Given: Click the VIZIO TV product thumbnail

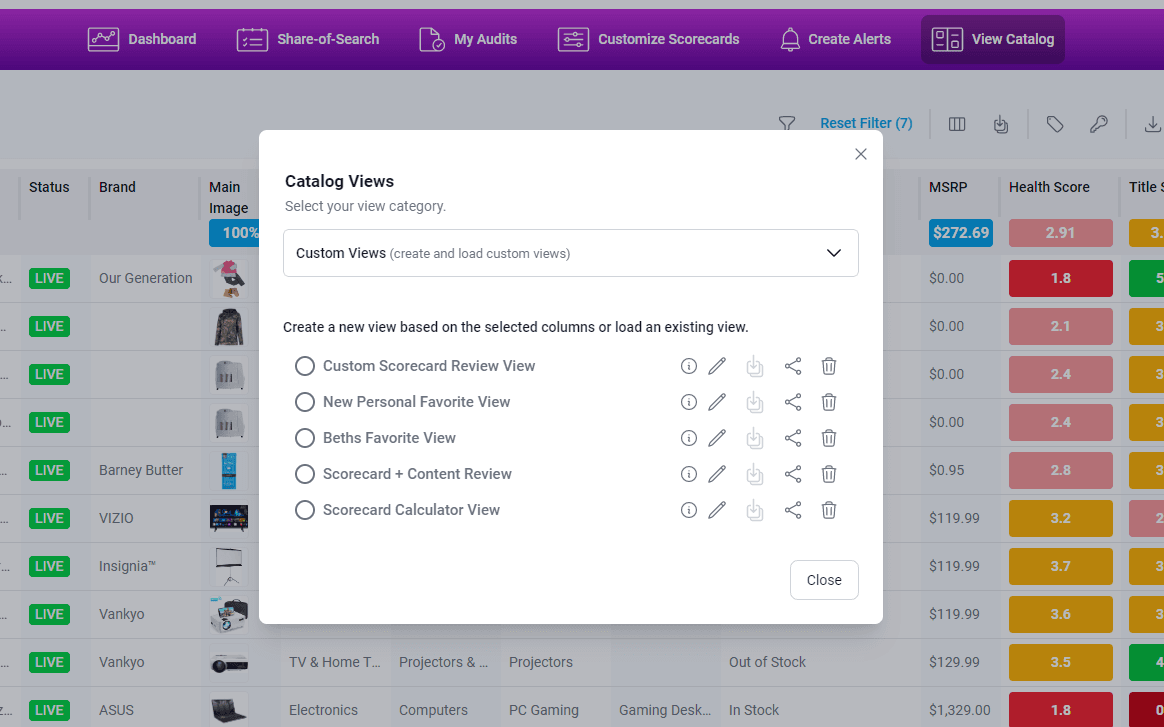Looking at the screenshot, I should pos(228,518).
